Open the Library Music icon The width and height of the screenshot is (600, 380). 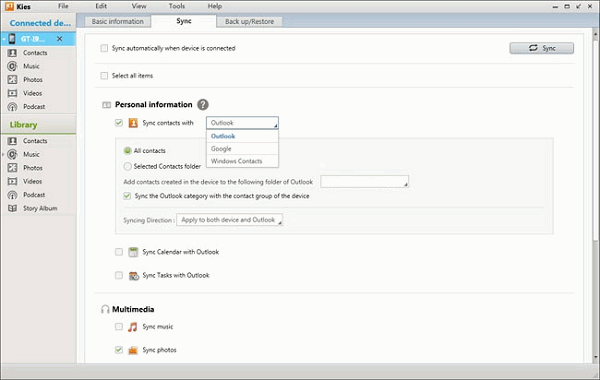(x=13, y=154)
